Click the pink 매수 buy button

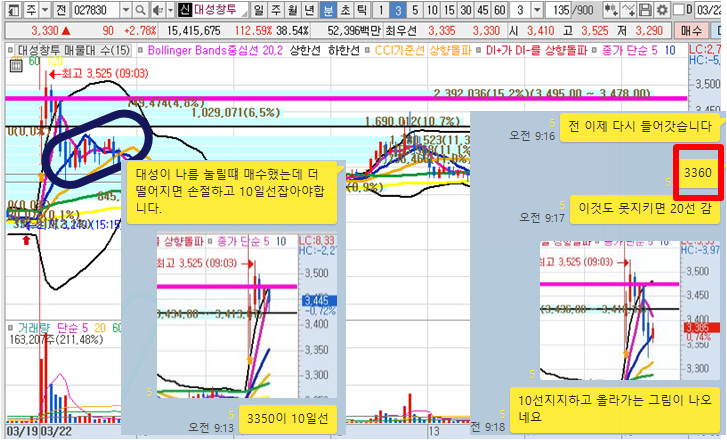tap(691, 31)
